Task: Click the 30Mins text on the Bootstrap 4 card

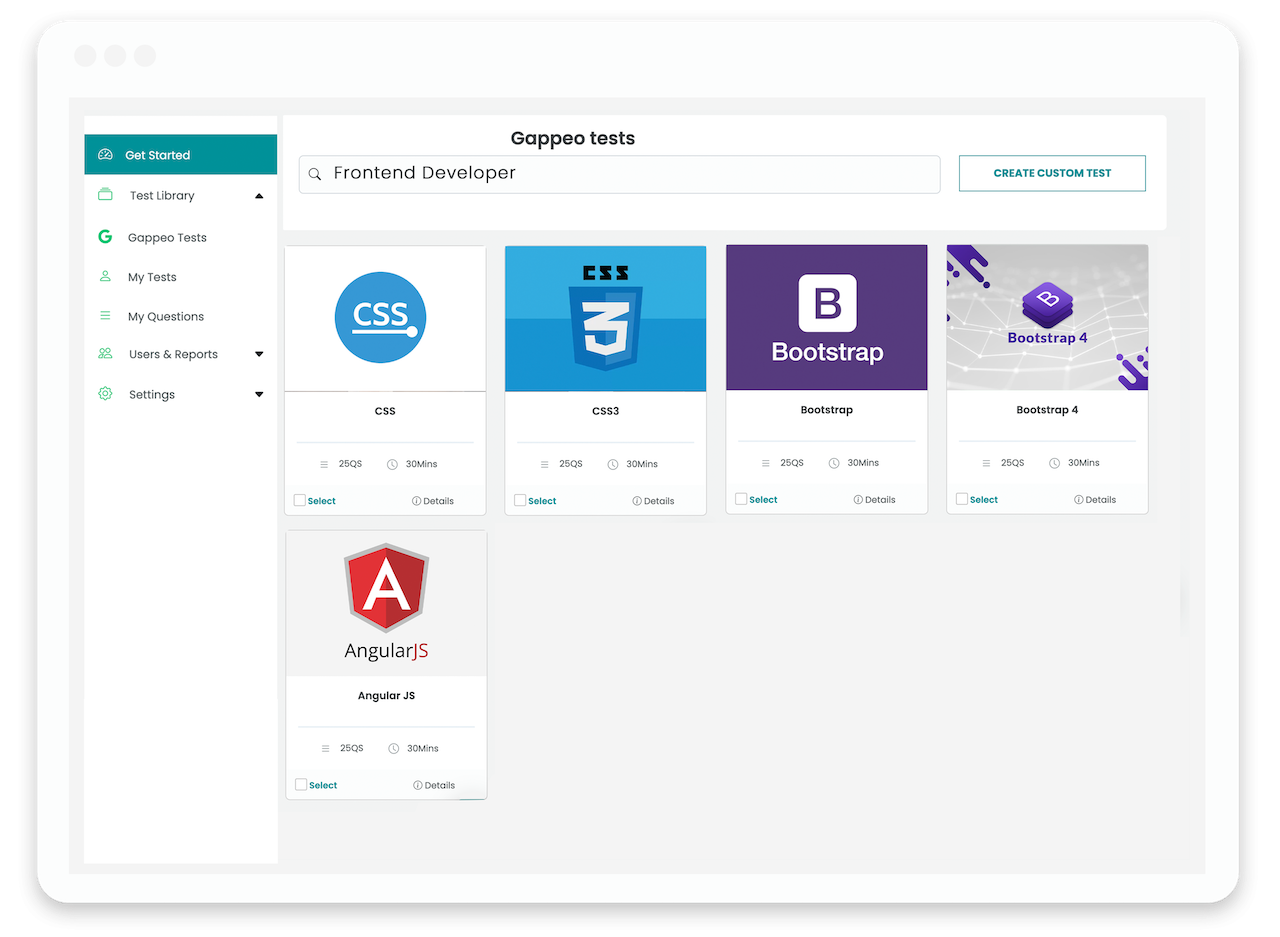Action: (1084, 463)
